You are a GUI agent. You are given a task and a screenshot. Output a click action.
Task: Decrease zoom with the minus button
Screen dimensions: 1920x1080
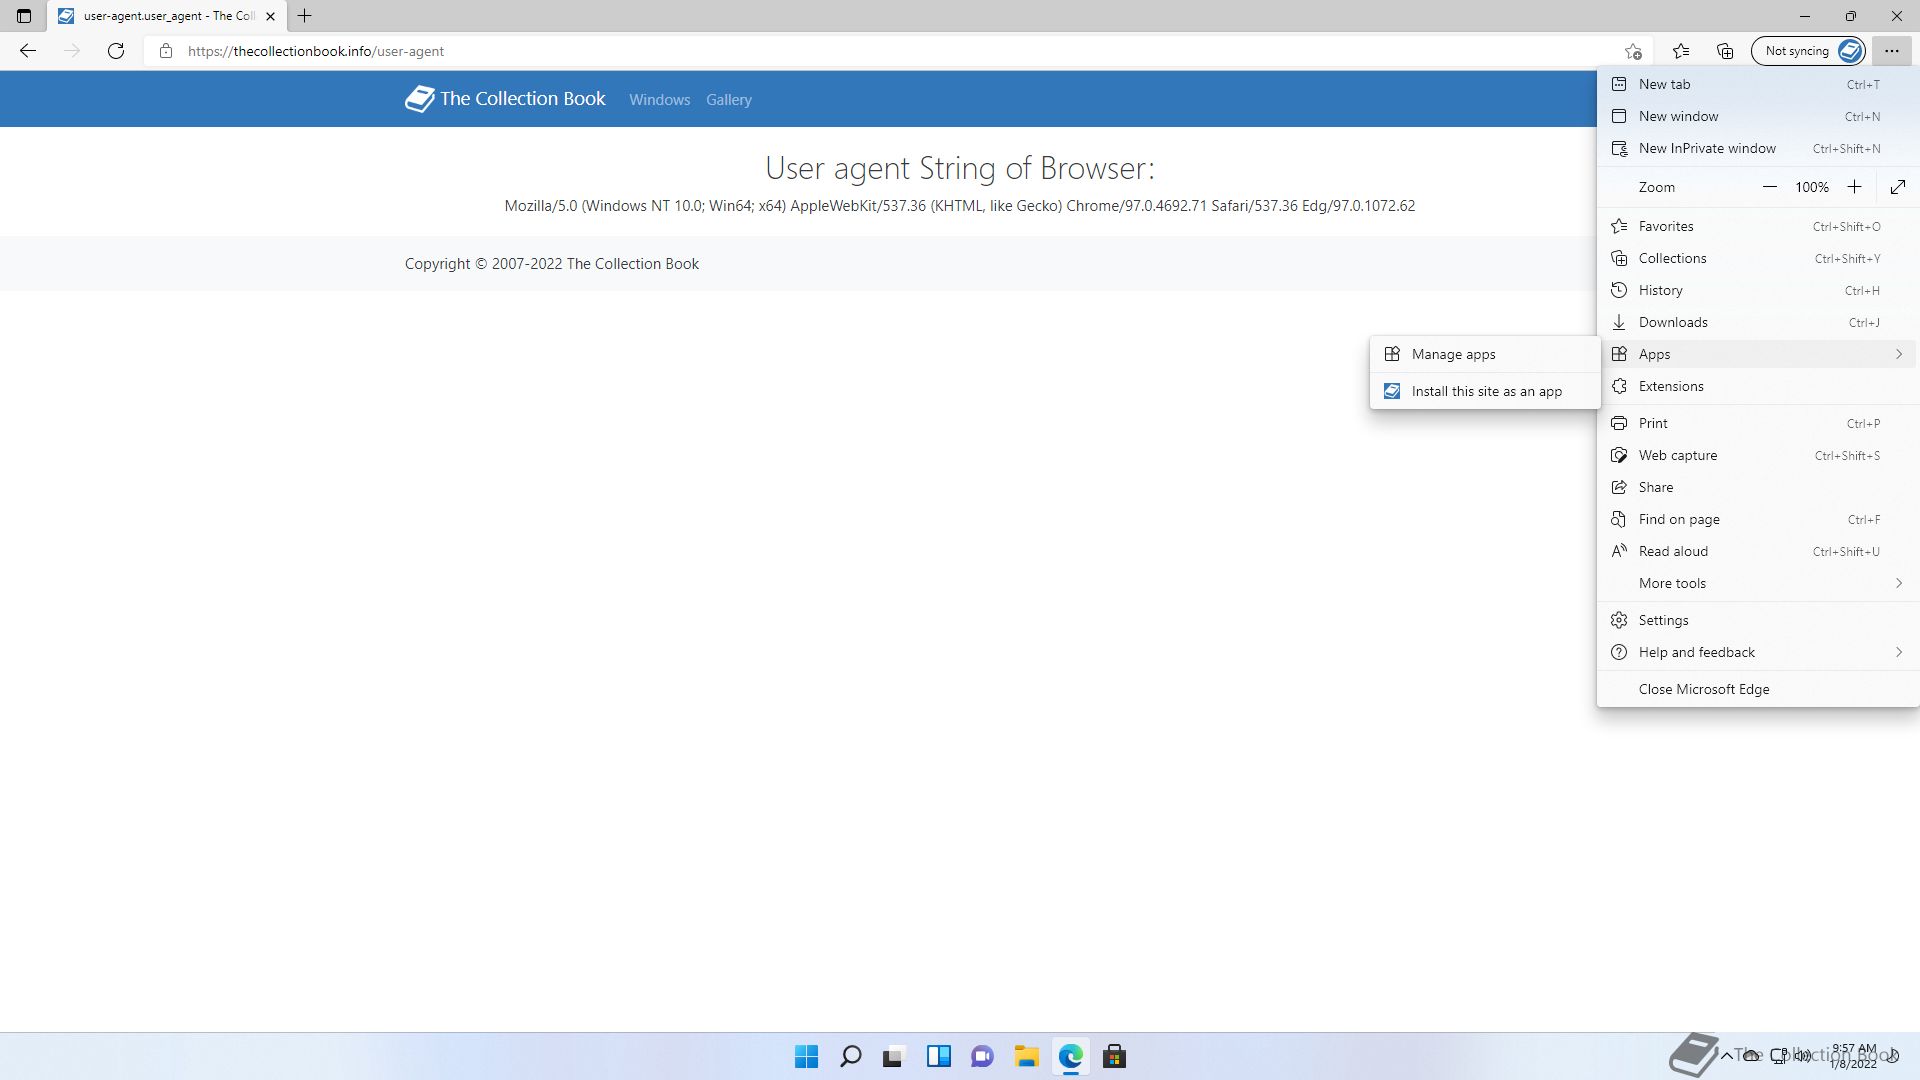click(1770, 187)
